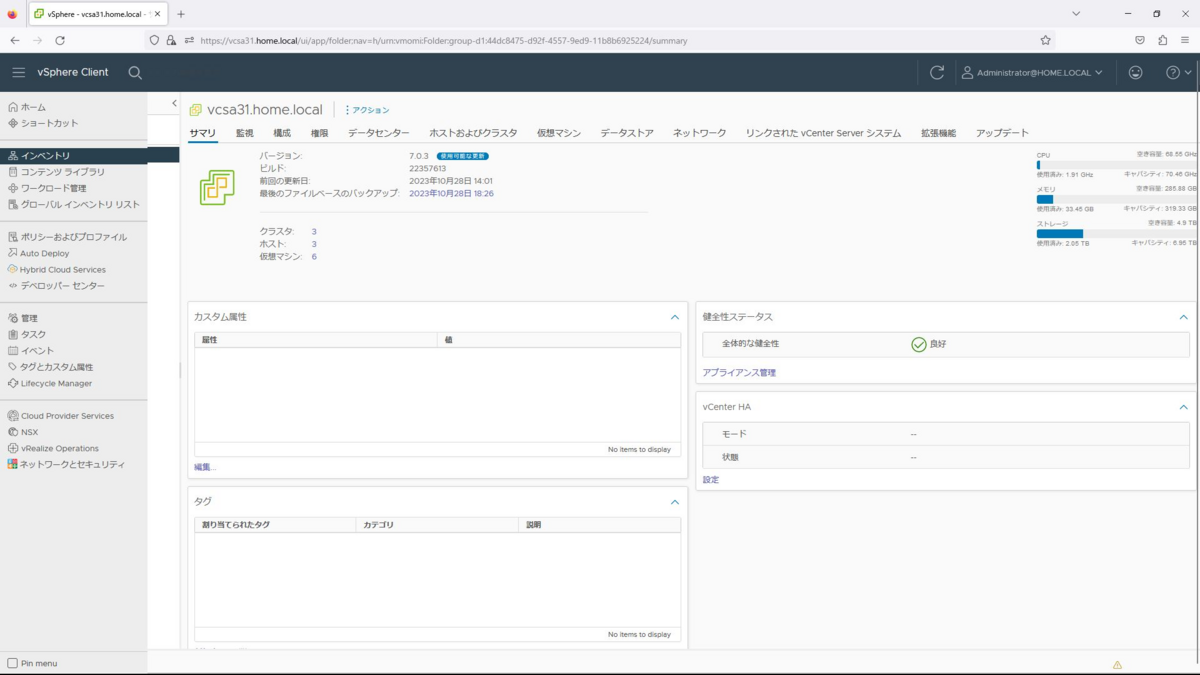Click the クラスタ count link
This screenshot has width=1200, height=675.
coord(314,232)
